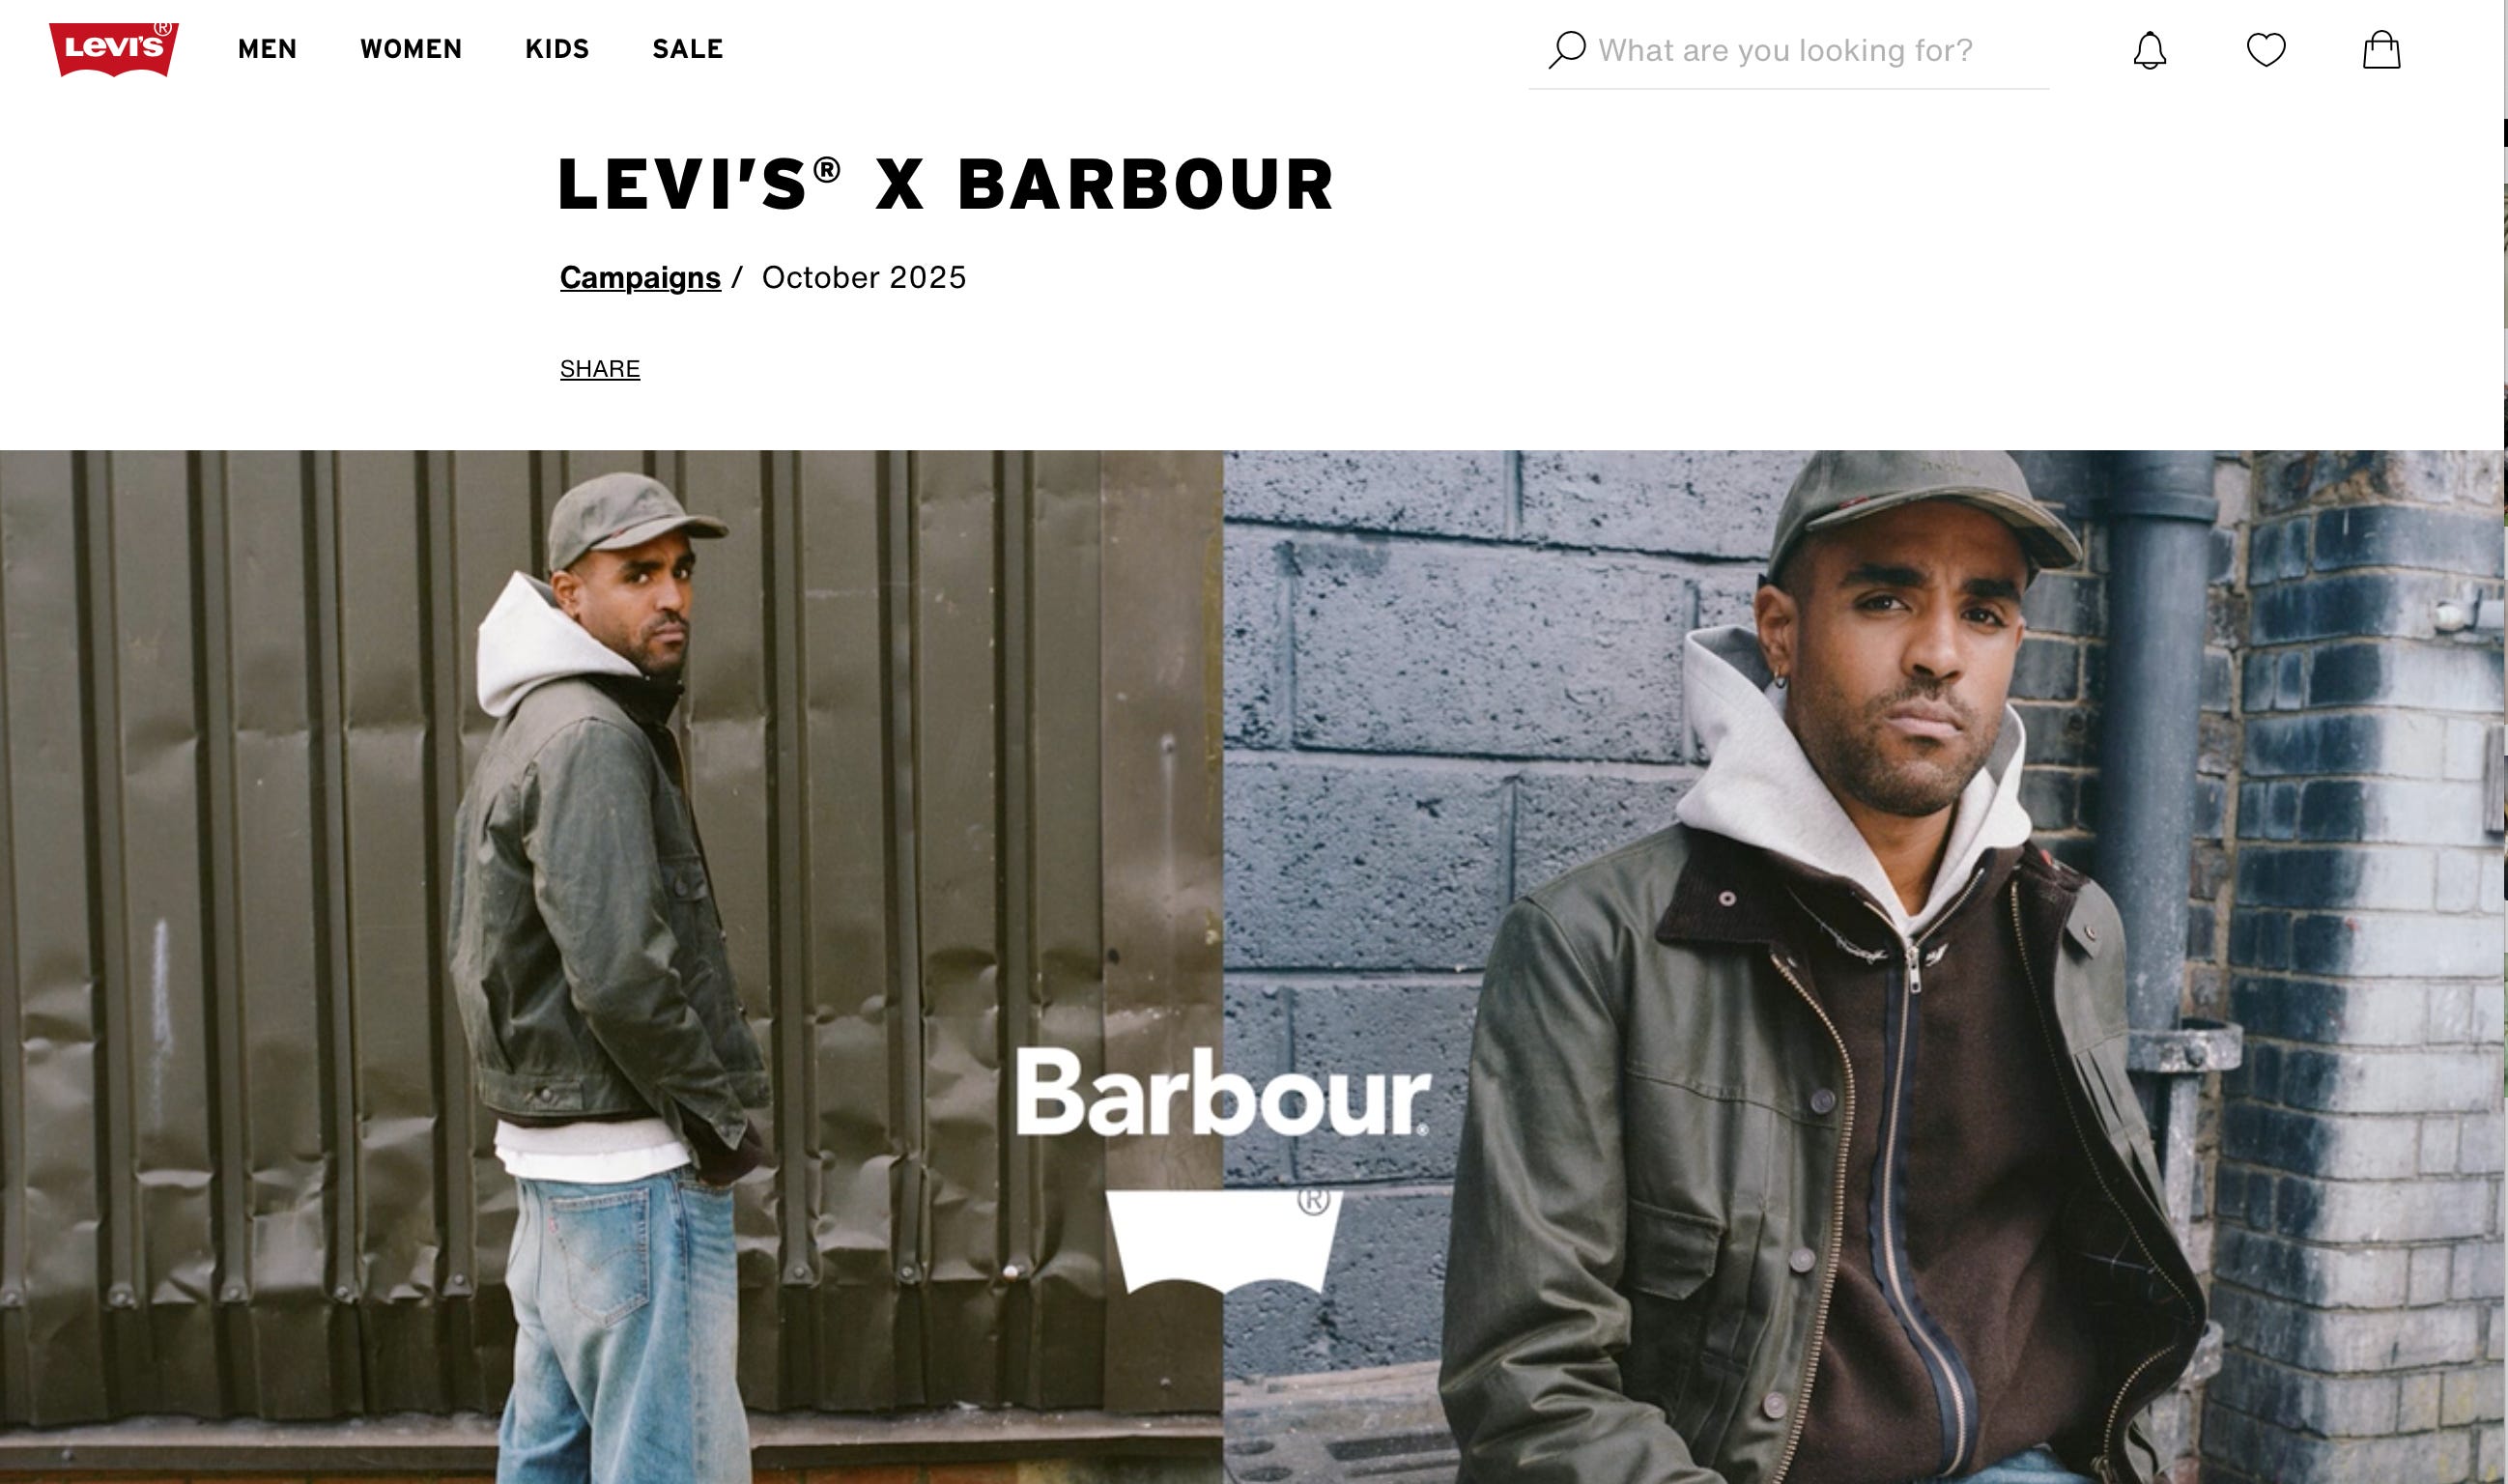Screen dimensions: 2508x1484
Task: Click the right close-up portrait photo
Action: pos(1864,967)
